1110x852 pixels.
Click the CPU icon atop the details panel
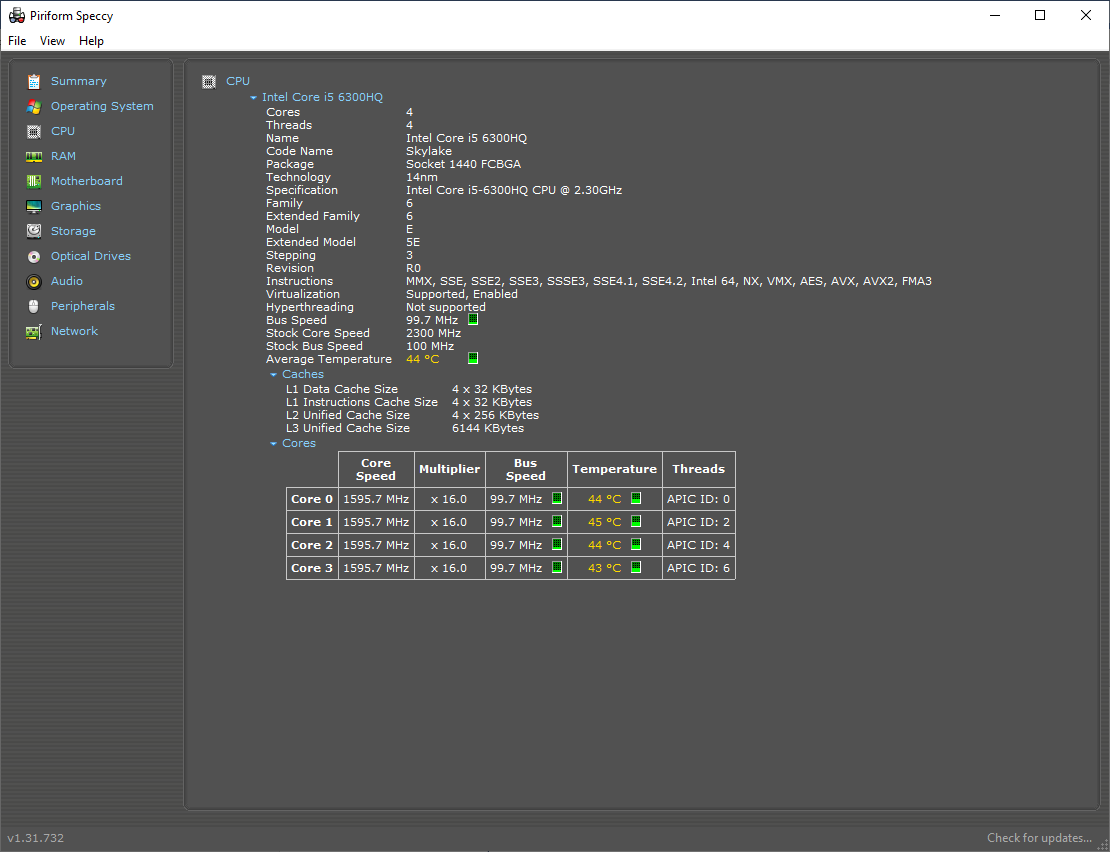pos(209,81)
